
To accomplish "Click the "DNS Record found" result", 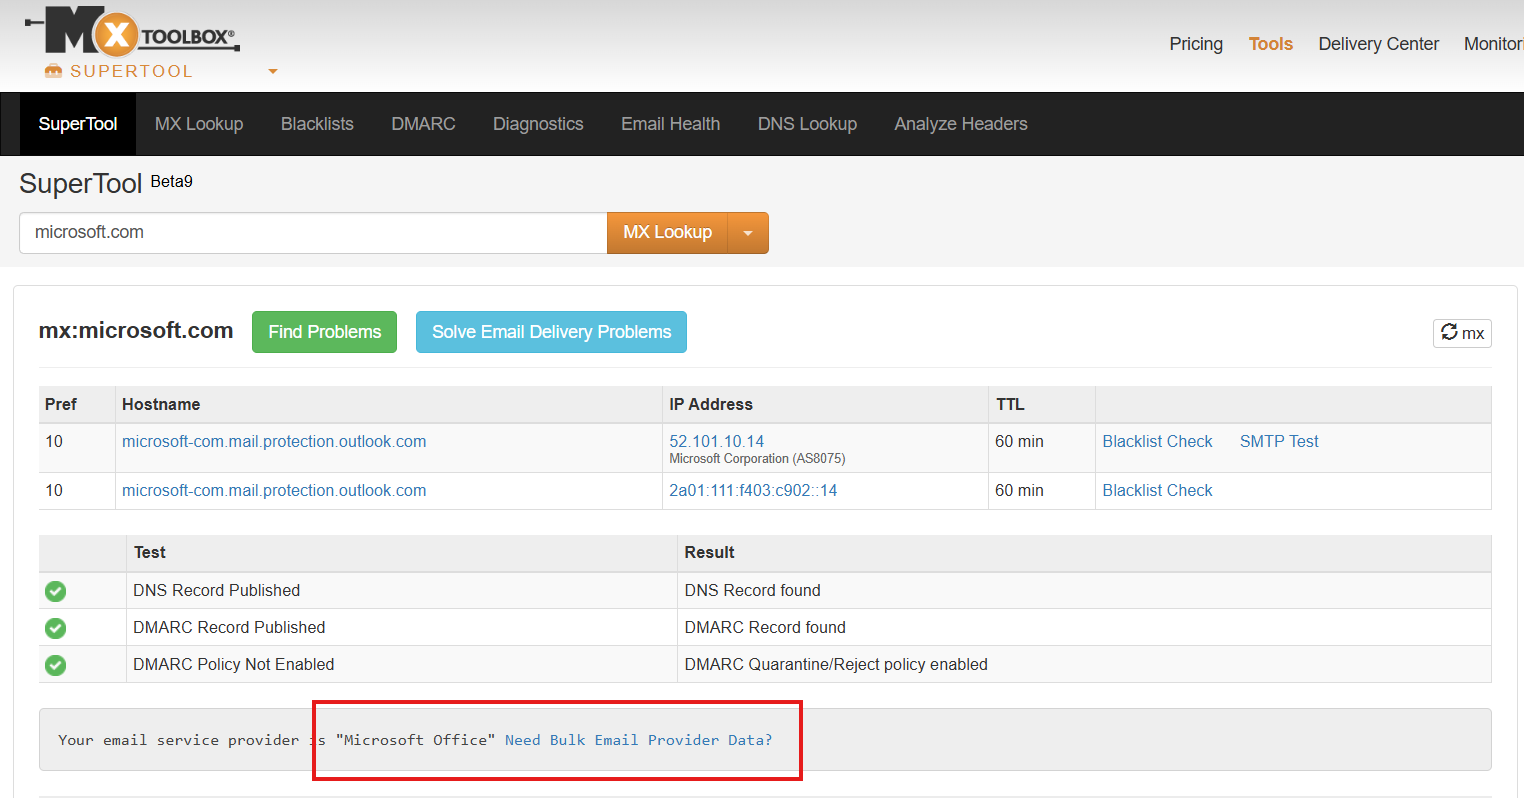I will pos(752,590).
